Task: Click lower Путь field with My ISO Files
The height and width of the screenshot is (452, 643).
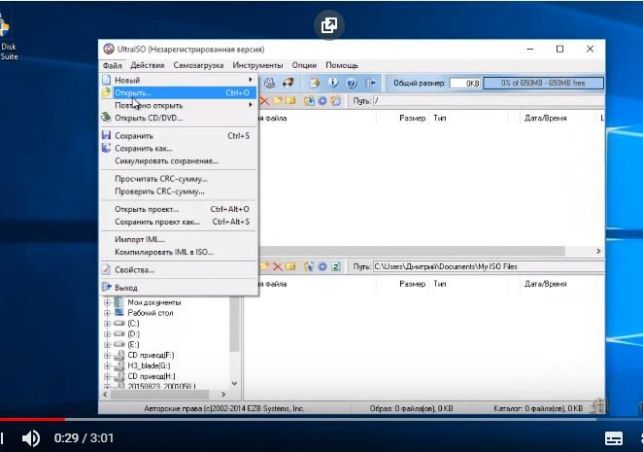Action: pos(488,267)
